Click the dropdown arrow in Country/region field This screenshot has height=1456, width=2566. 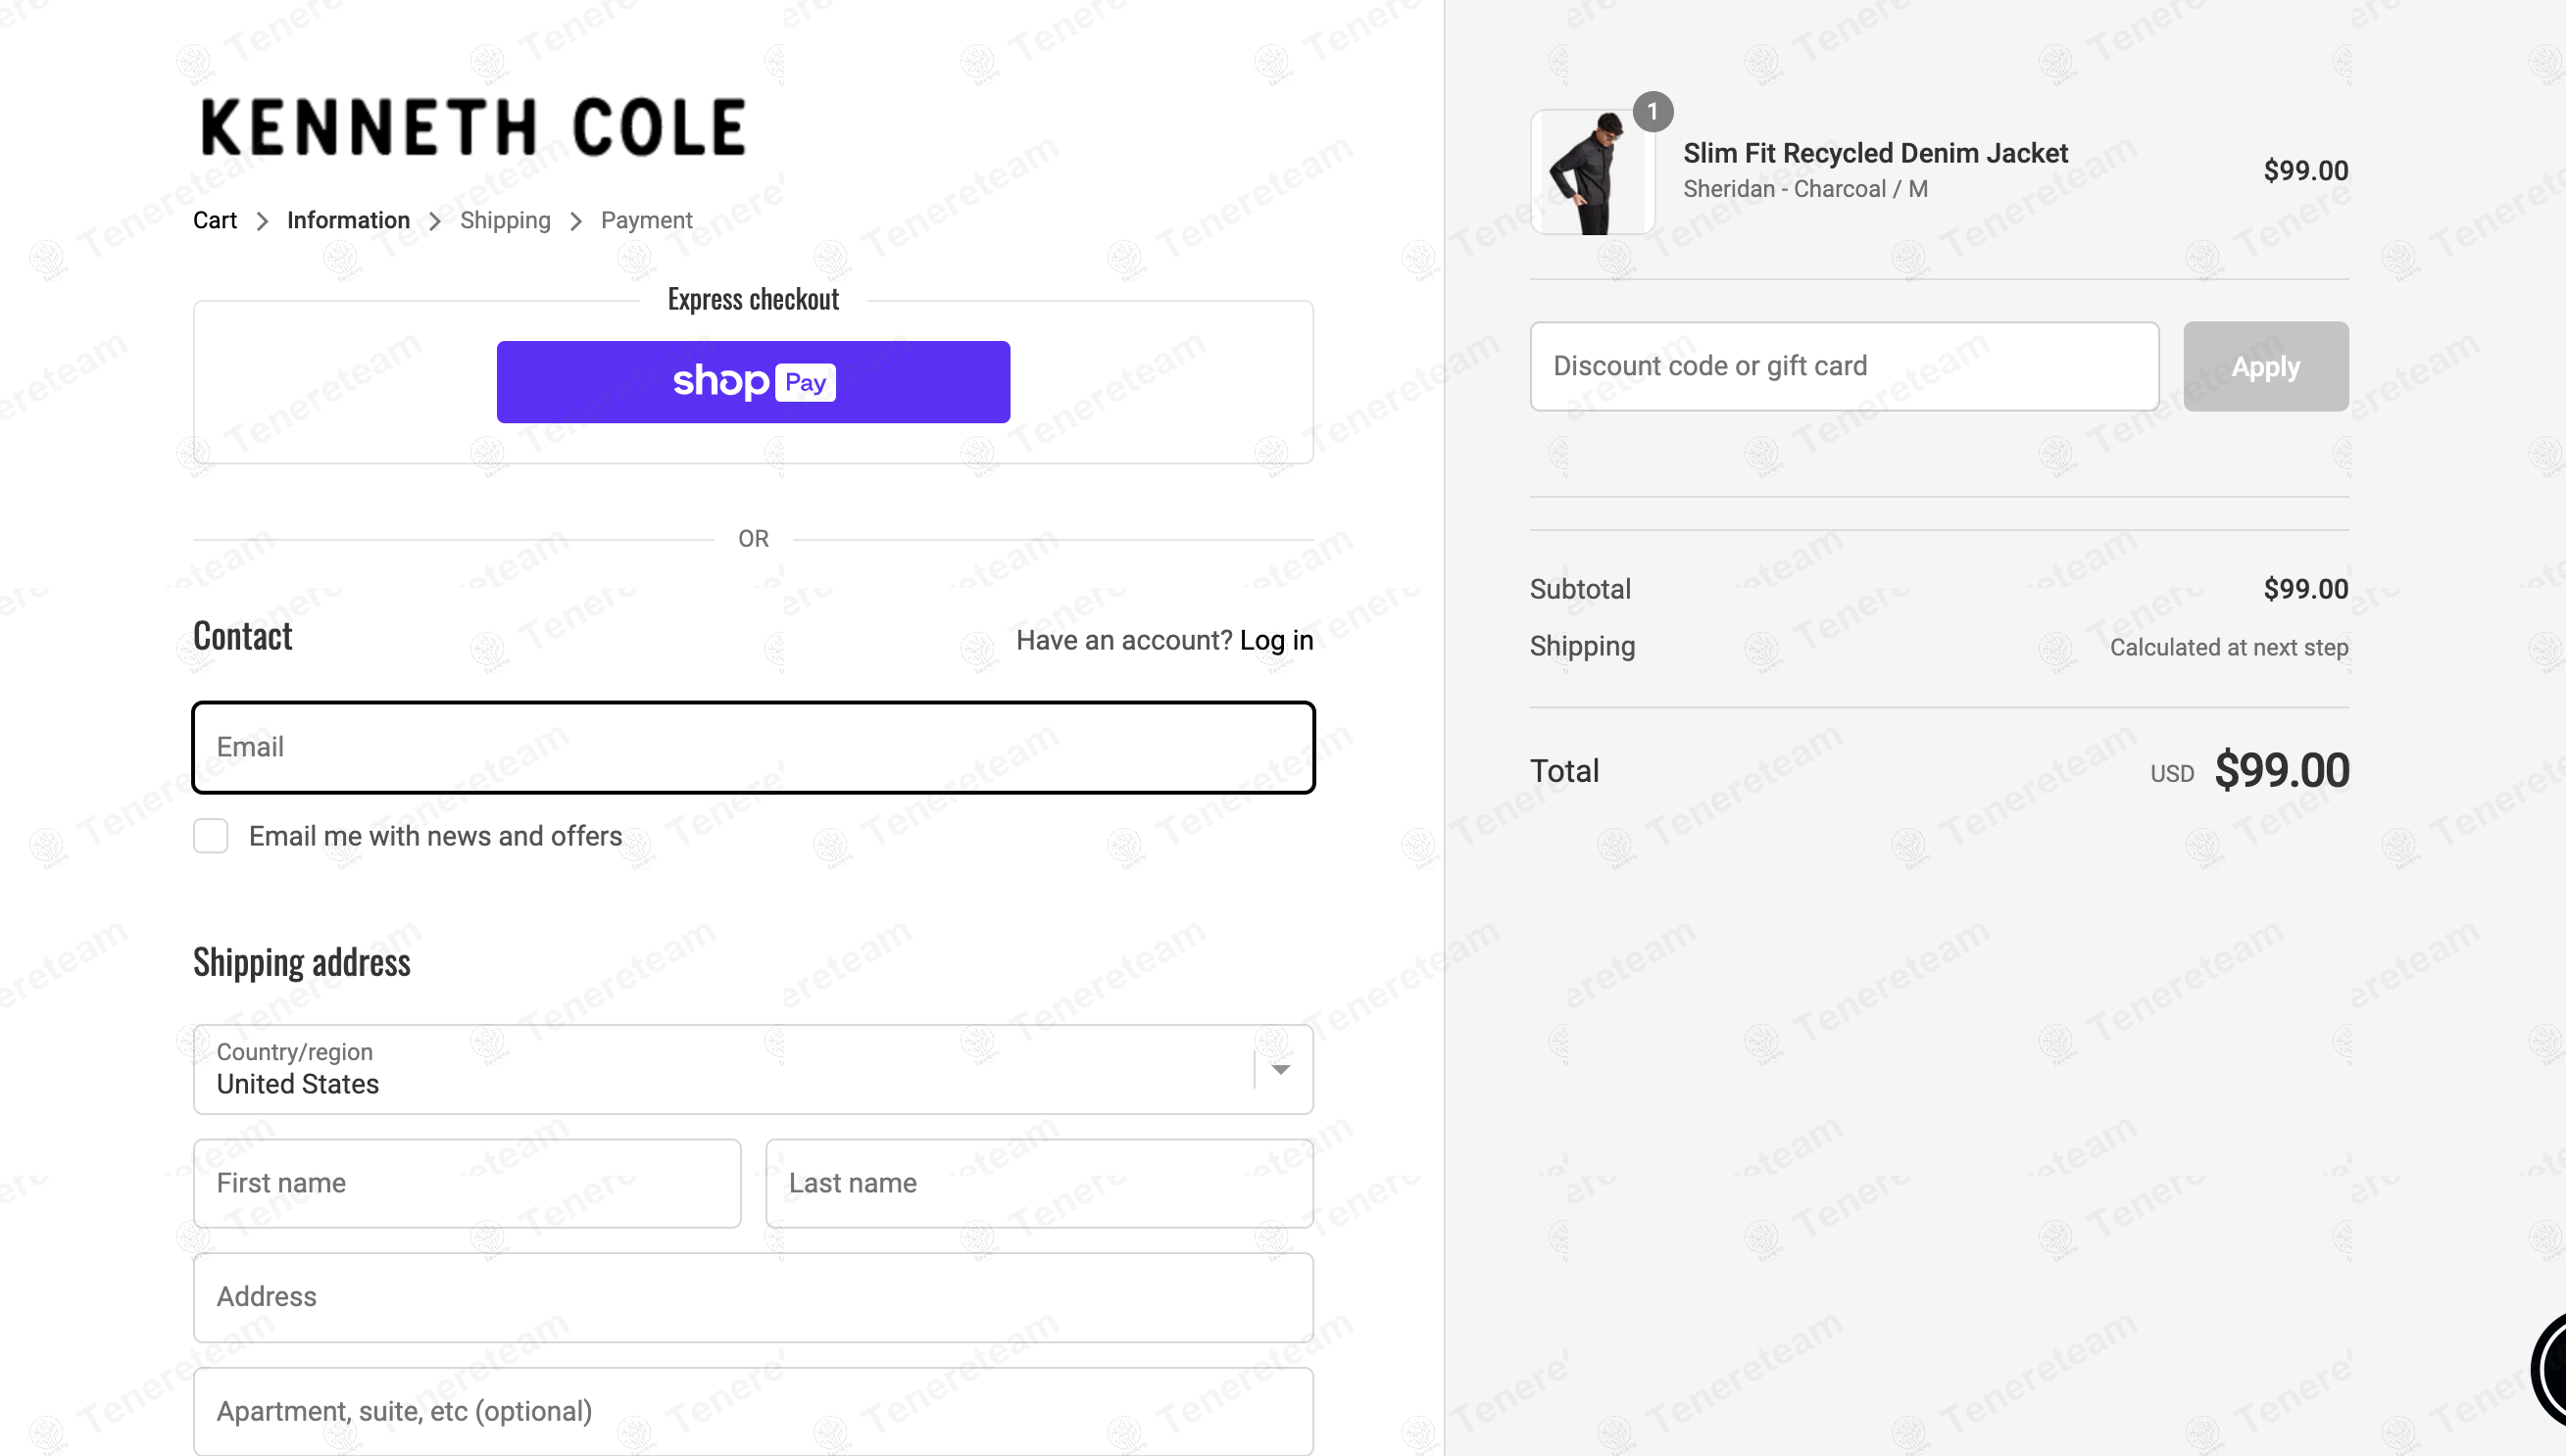[1280, 1069]
